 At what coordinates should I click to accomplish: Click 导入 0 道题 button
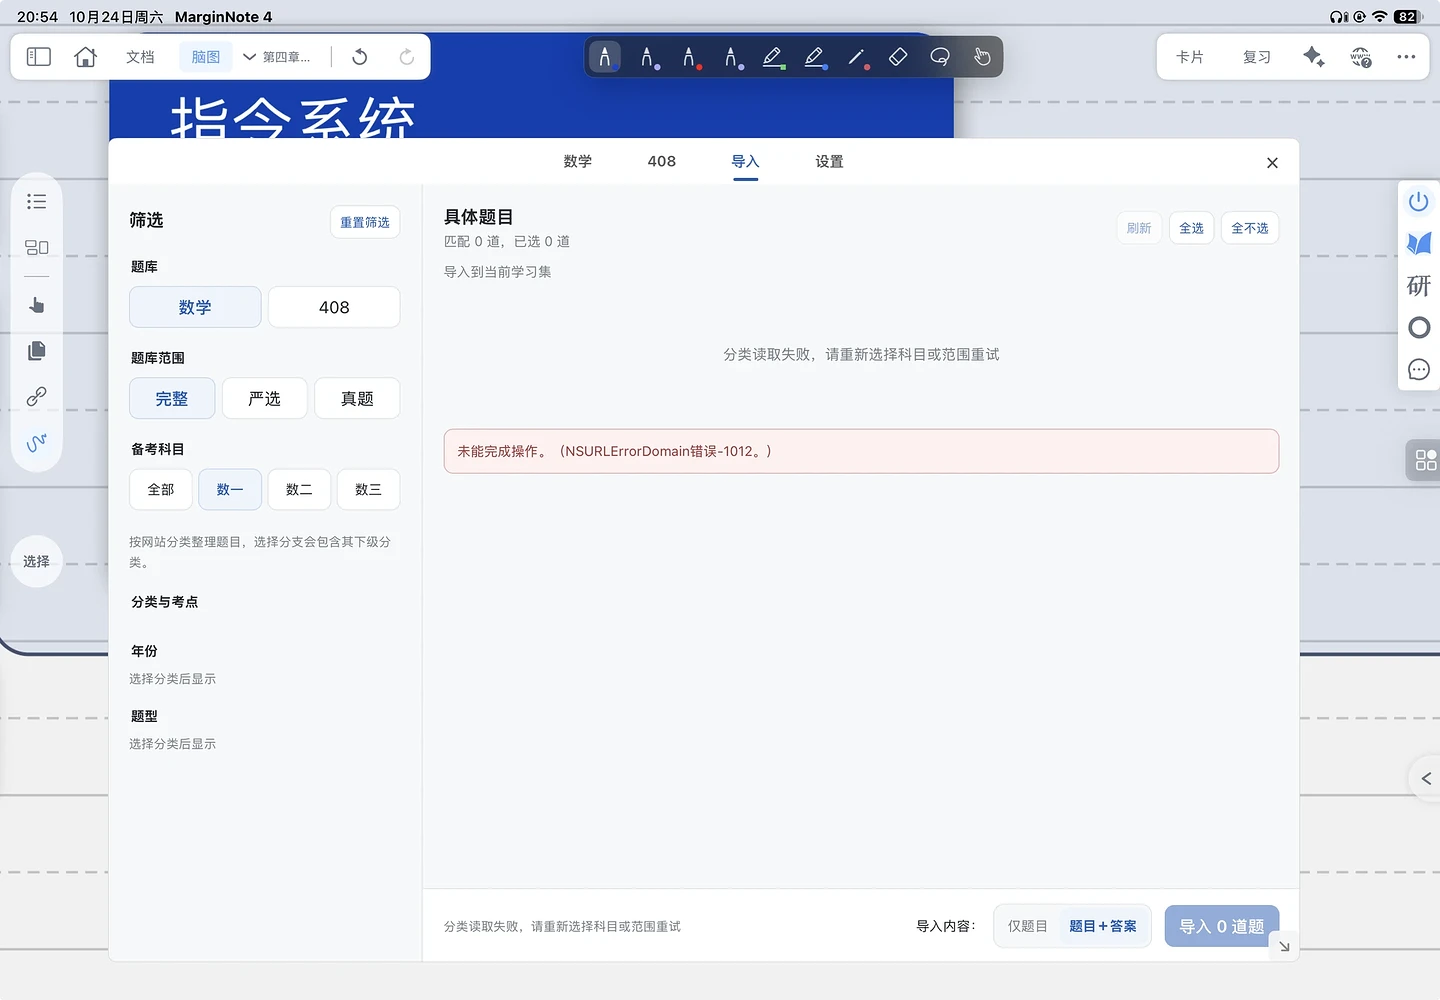click(x=1222, y=926)
